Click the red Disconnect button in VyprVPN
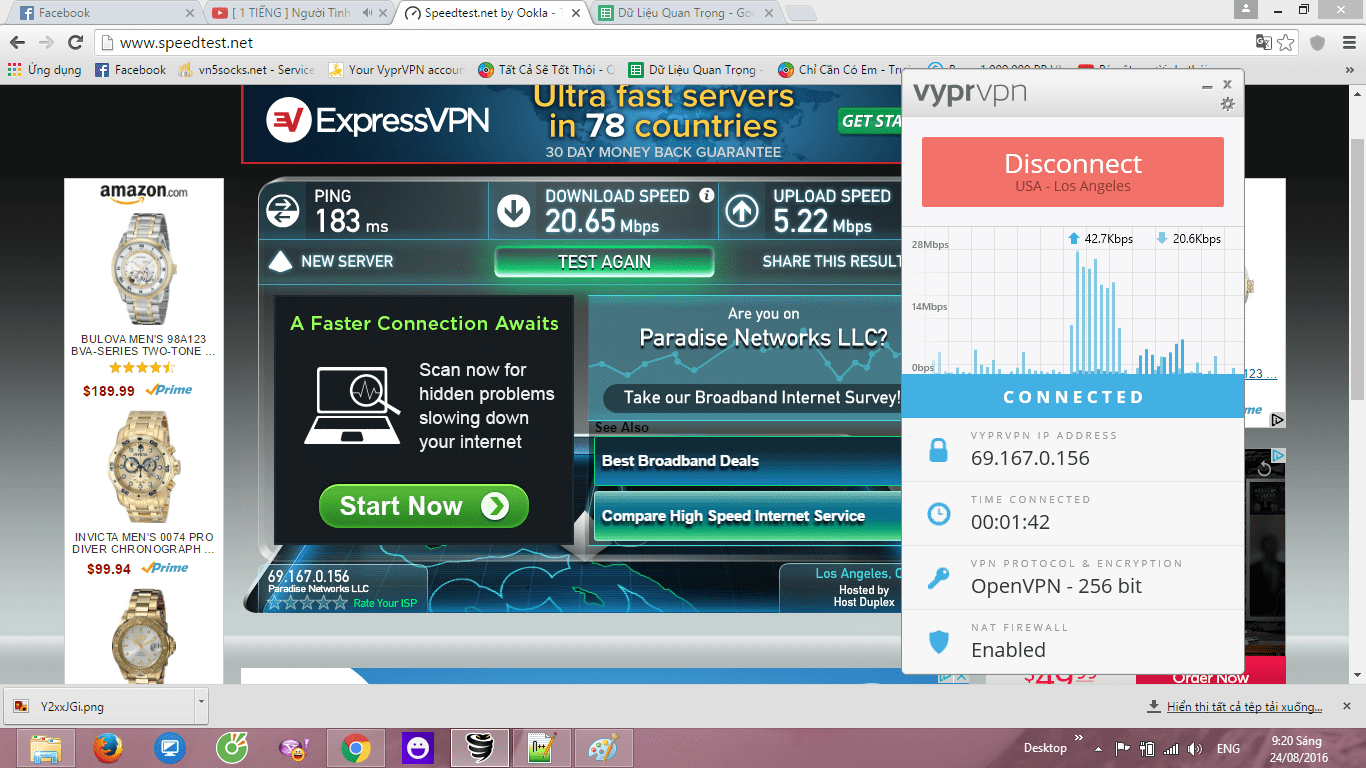The image size is (1366, 768). (x=1072, y=172)
